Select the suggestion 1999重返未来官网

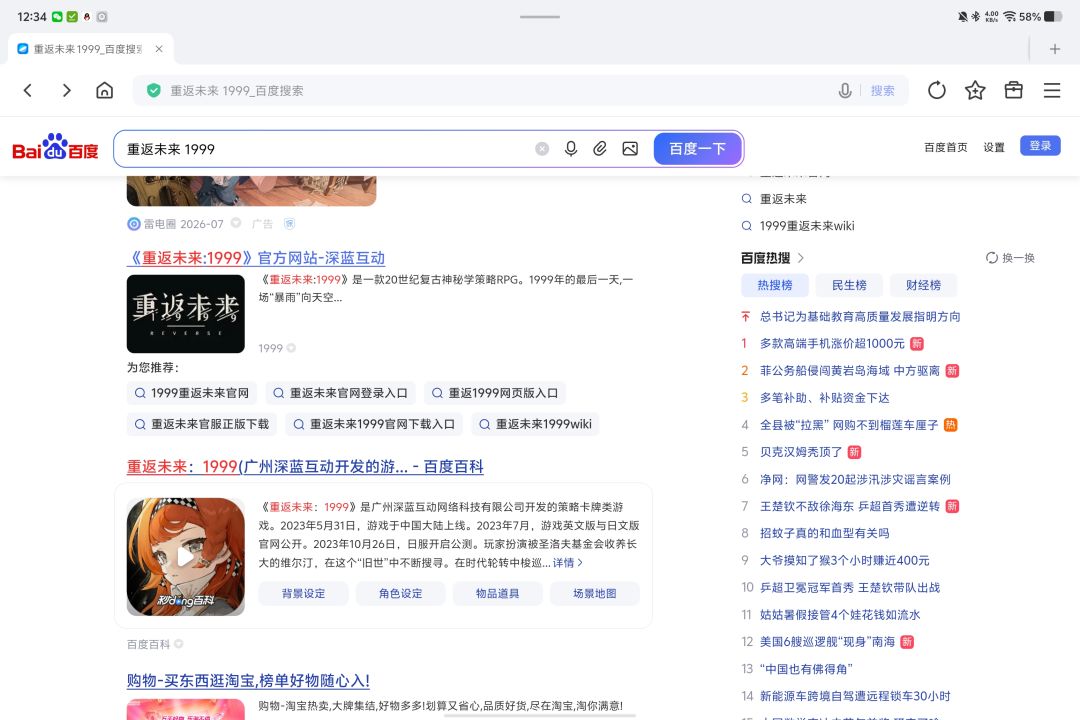(x=191, y=393)
